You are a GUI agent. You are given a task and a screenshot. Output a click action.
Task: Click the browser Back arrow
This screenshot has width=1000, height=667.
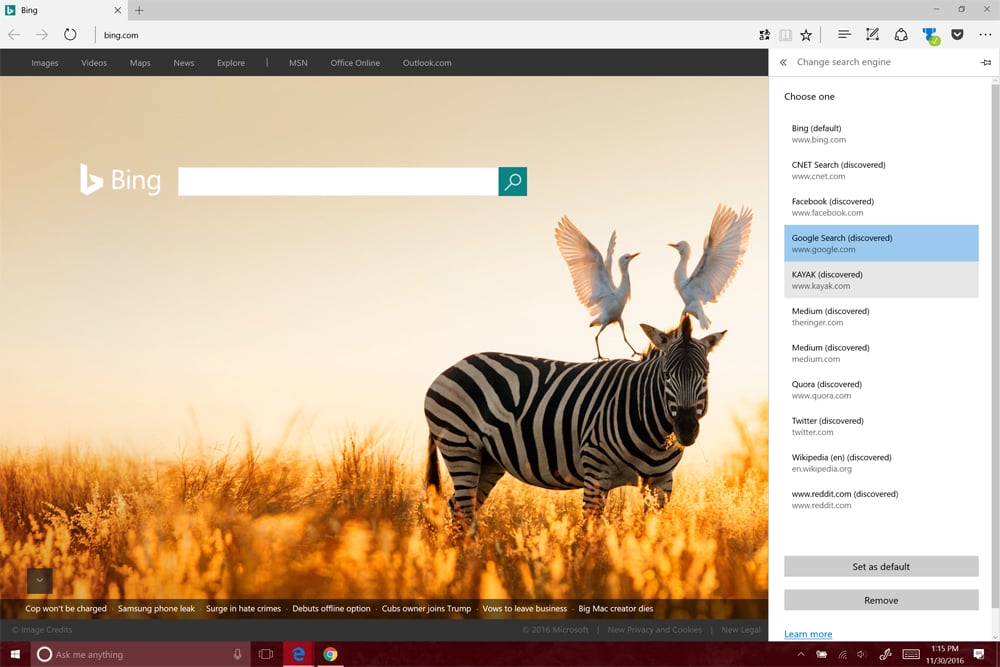pyautogui.click(x=14, y=34)
